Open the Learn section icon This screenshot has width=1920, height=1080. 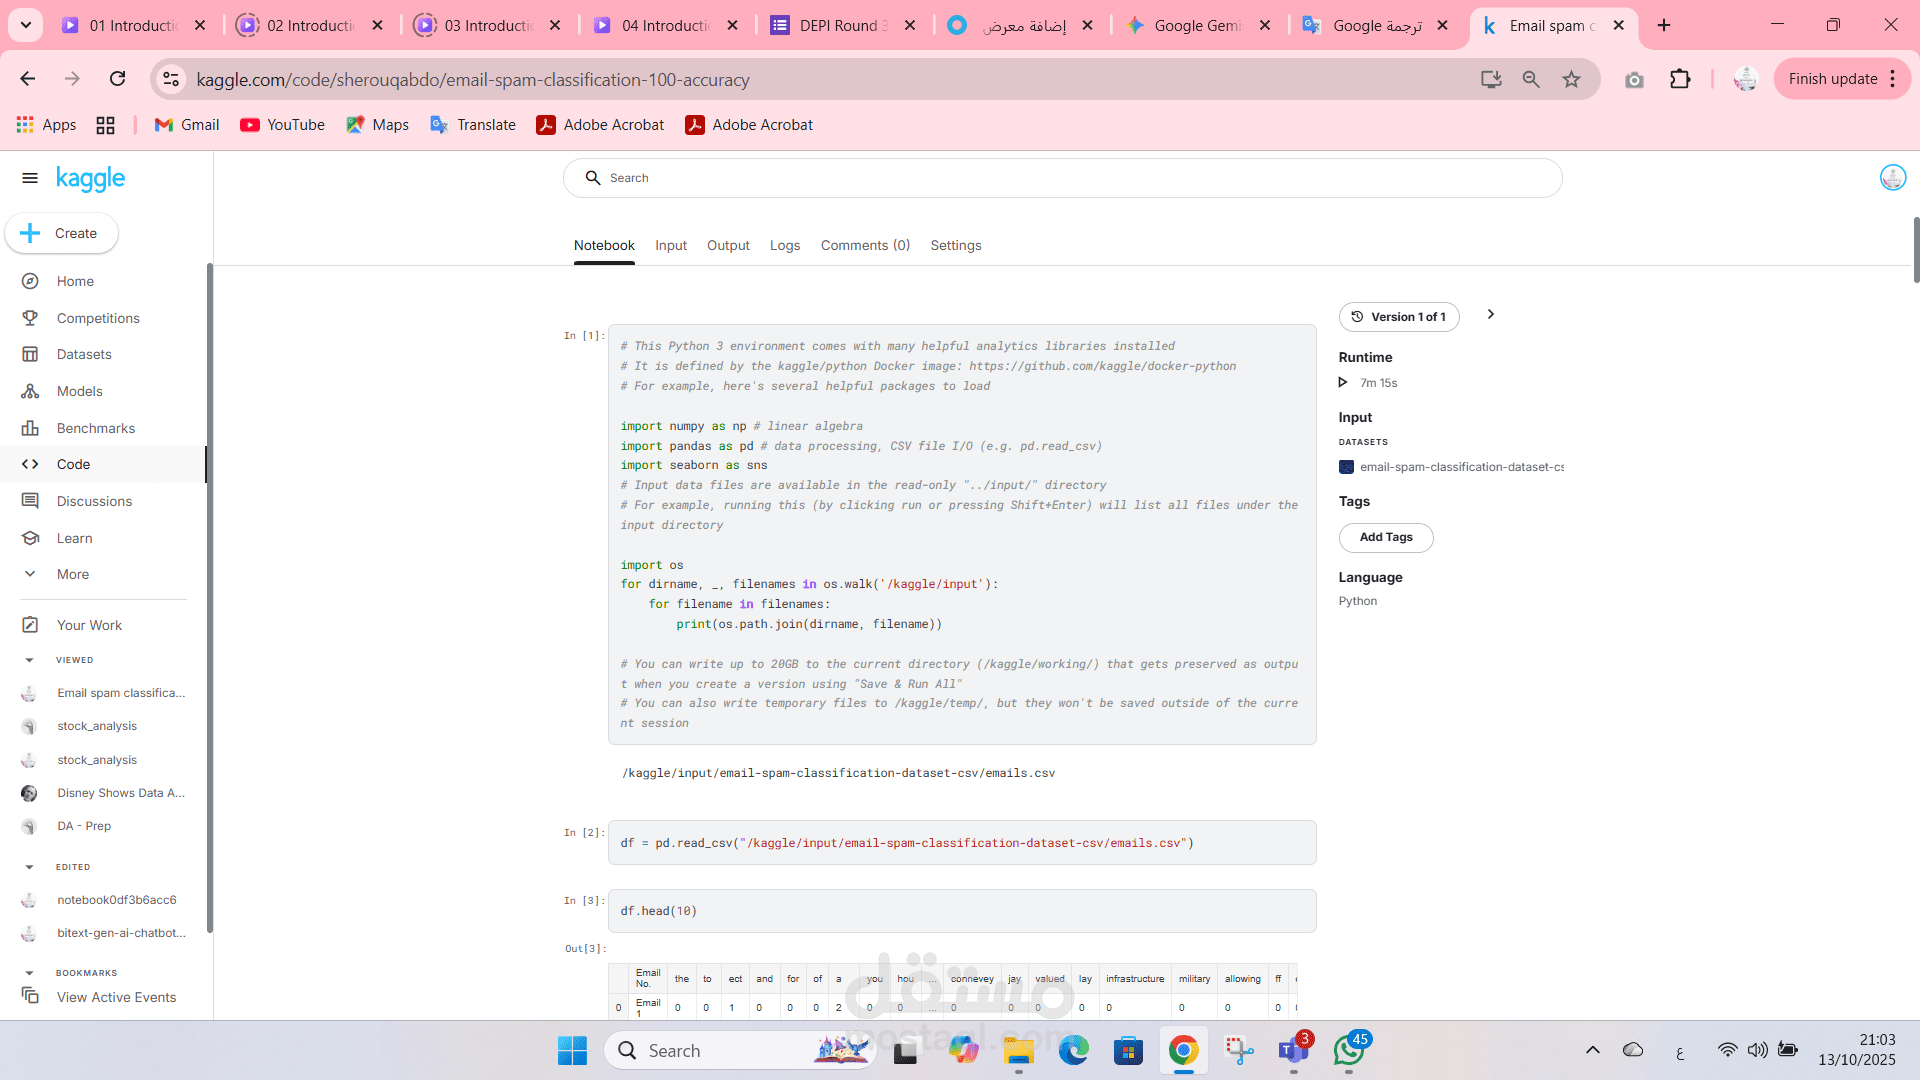click(30, 538)
